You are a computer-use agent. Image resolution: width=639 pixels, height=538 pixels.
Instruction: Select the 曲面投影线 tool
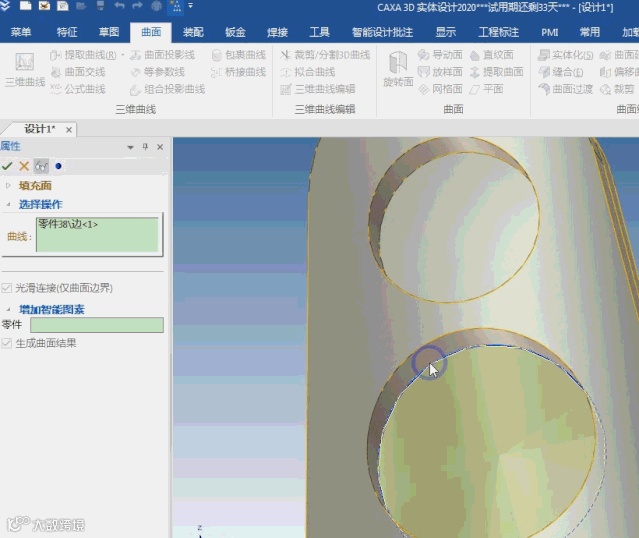162,55
